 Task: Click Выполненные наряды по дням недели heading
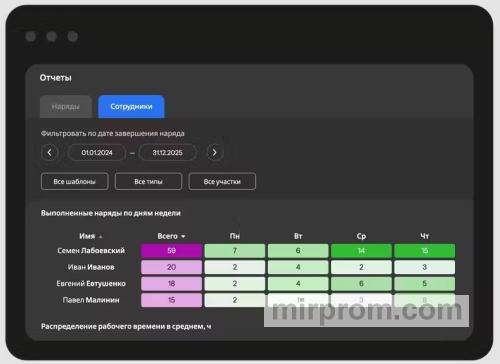(x=111, y=213)
